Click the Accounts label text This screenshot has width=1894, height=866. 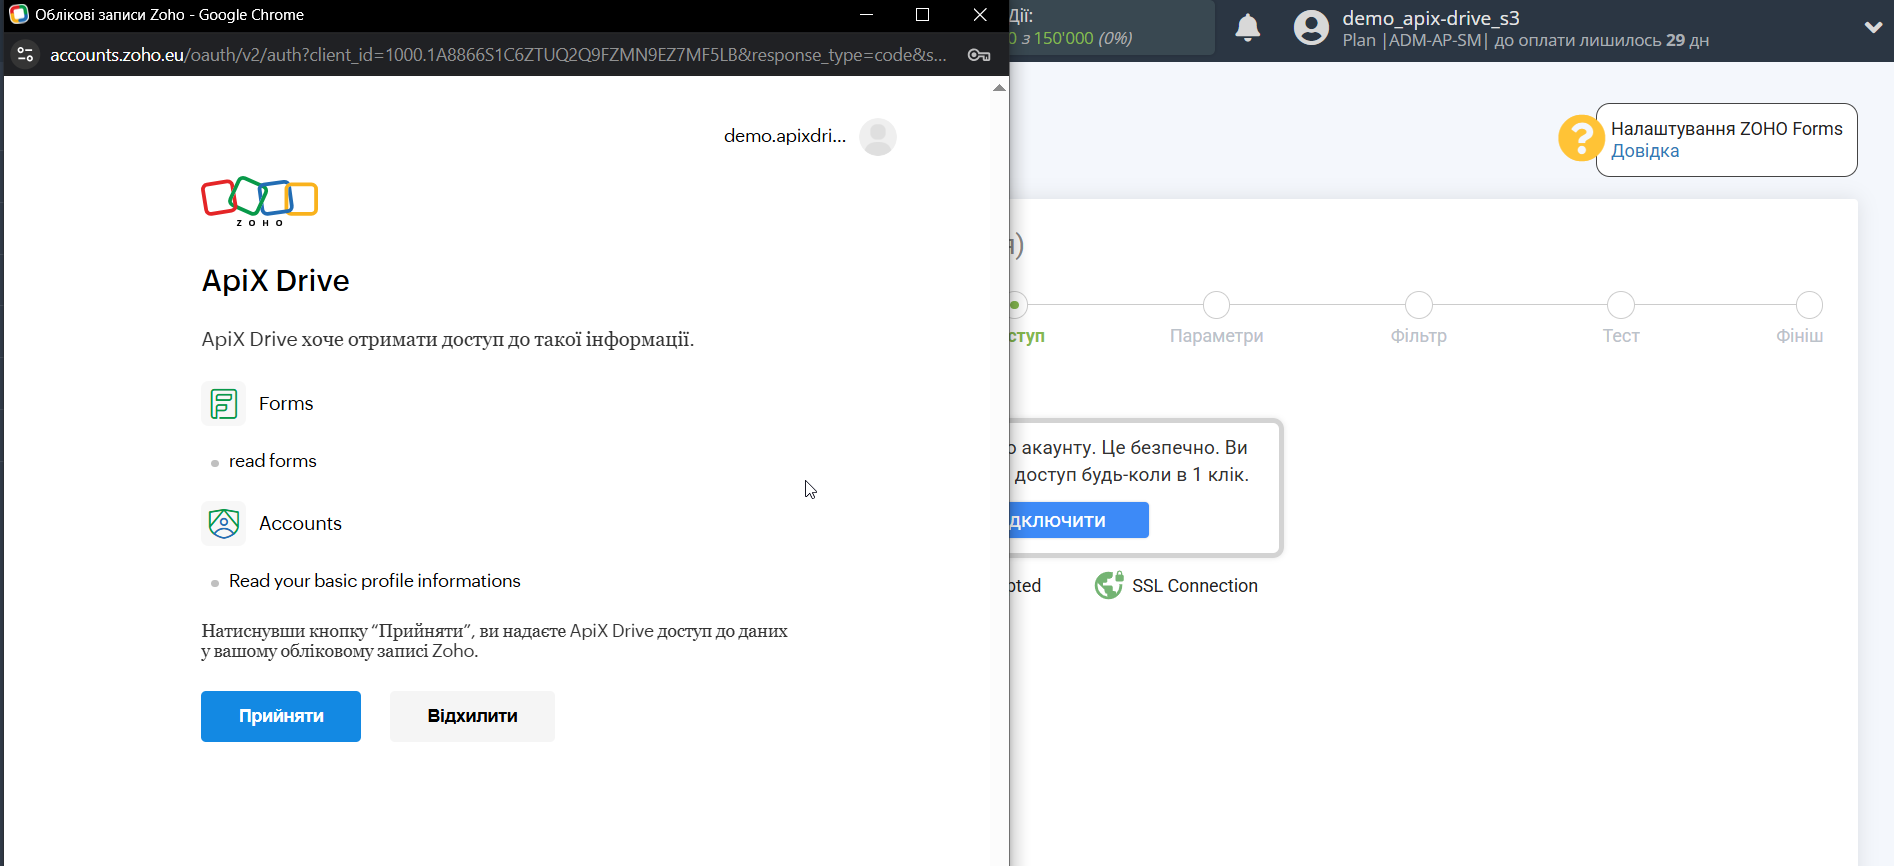(x=300, y=523)
